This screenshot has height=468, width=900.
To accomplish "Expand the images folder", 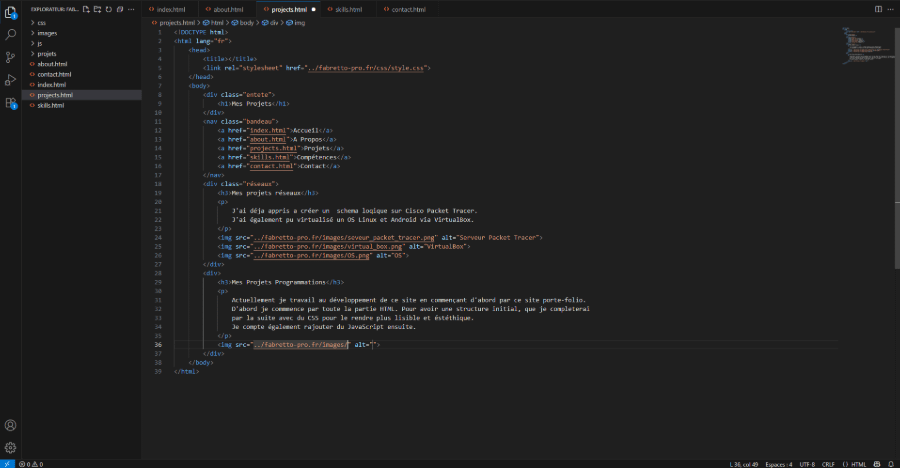I will [47, 33].
